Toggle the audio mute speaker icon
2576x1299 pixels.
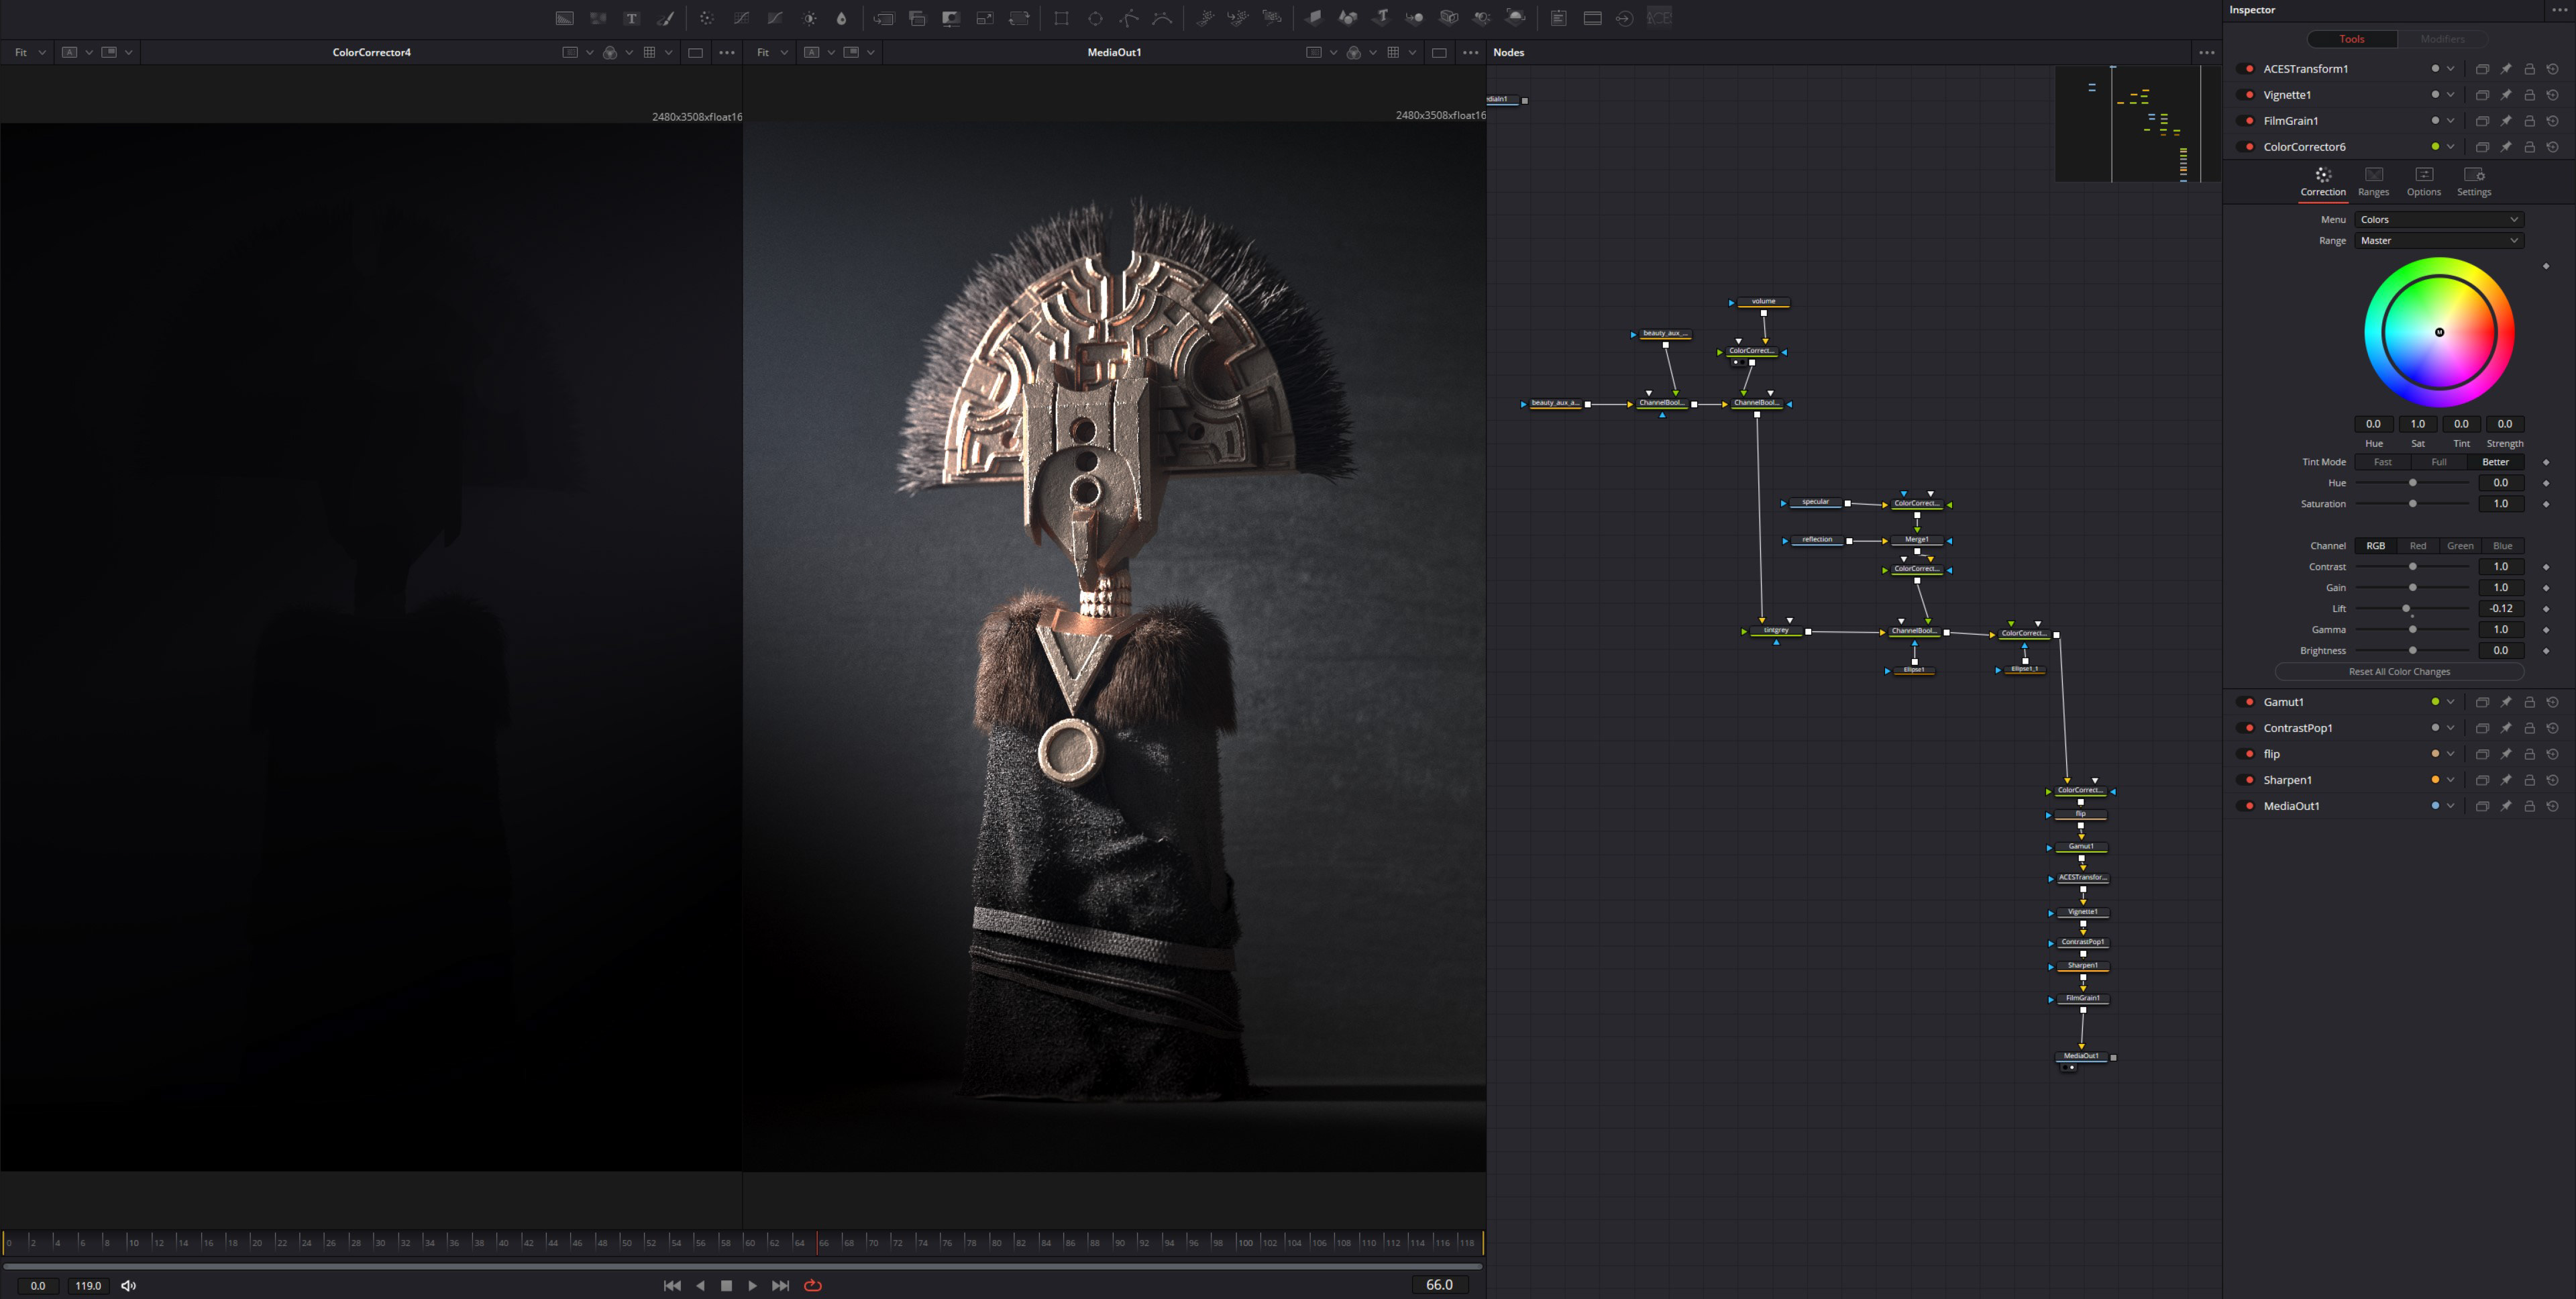[128, 1286]
